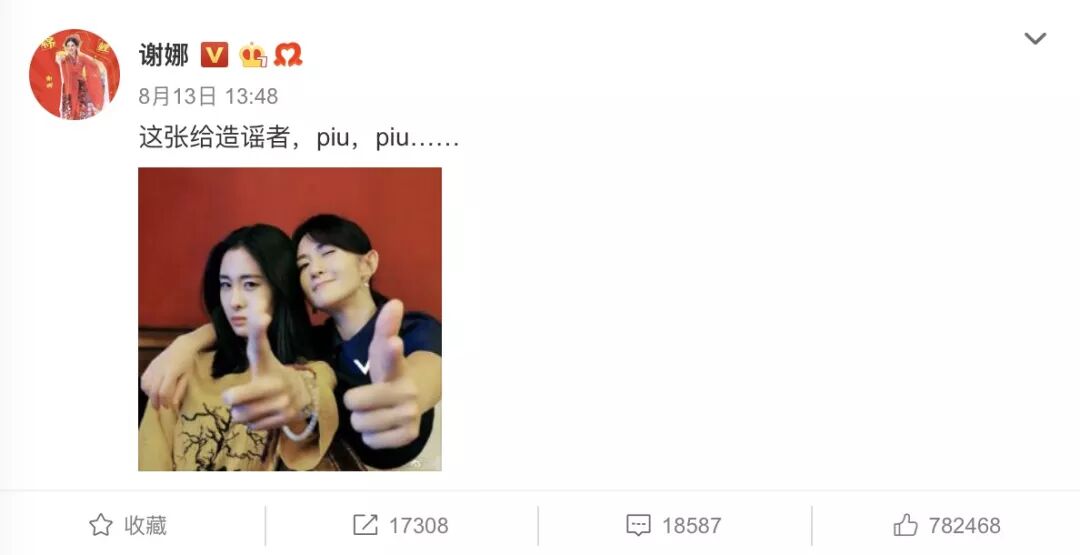The height and width of the screenshot is (555, 1080).
Task: Click the 谢娜 profile avatar
Action: [74, 74]
